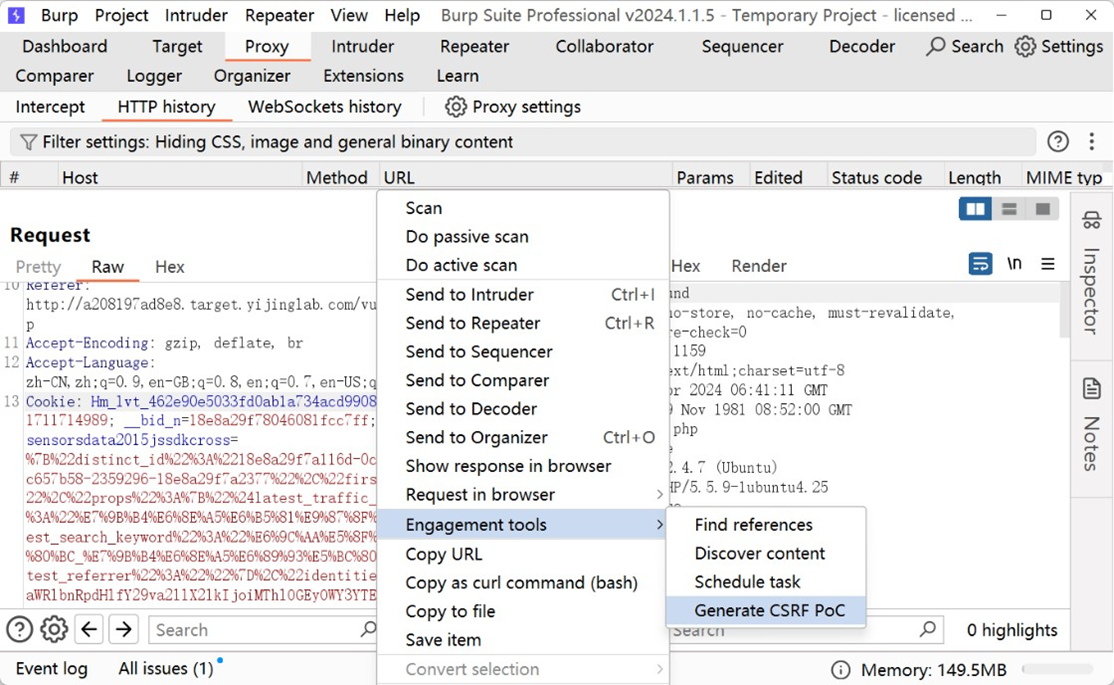Open the Burp menu
The image size is (1114, 685).
(59, 15)
